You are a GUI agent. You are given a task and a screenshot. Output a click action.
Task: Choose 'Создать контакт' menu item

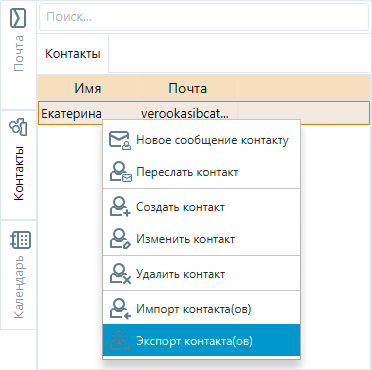tap(201, 207)
